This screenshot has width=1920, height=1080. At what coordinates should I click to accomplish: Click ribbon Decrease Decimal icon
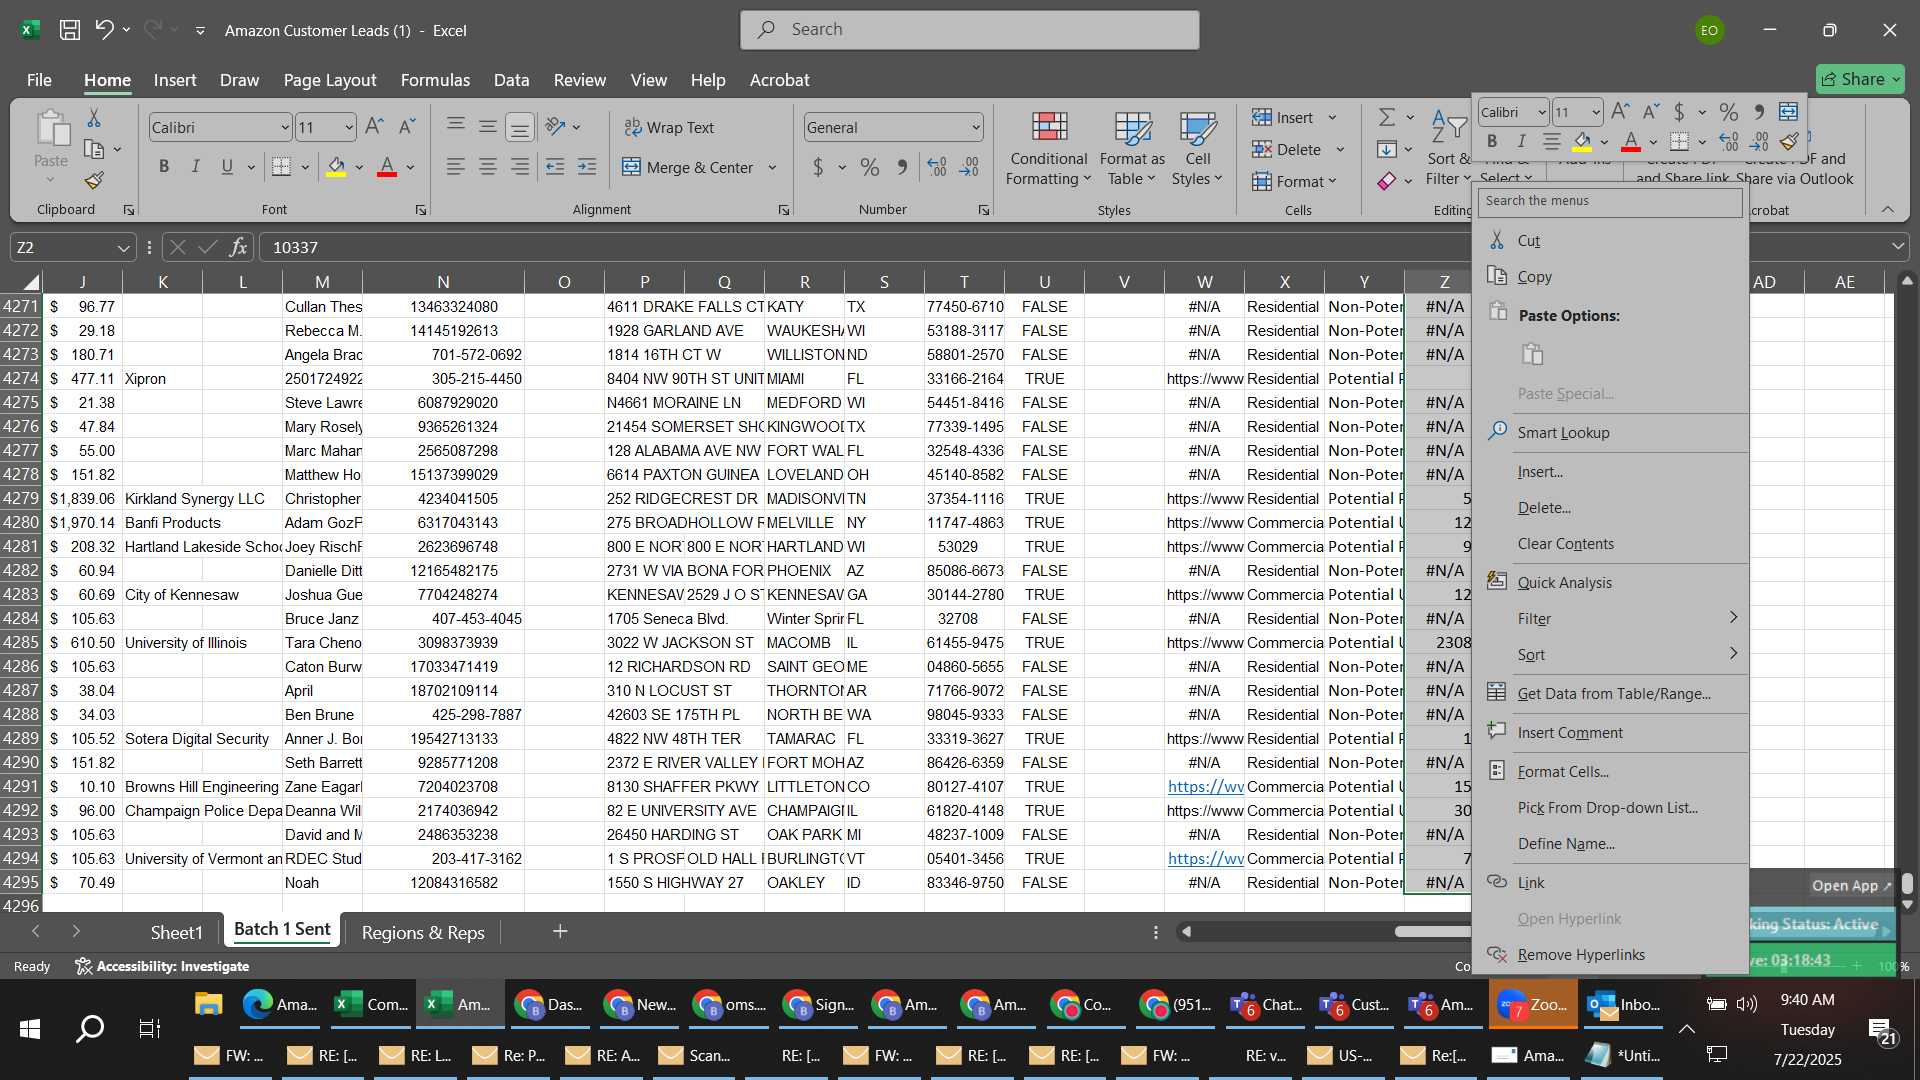tap(969, 167)
